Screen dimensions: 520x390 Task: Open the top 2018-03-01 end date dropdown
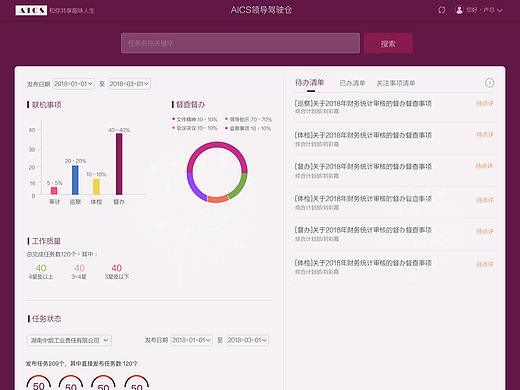pyautogui.click(x=129, y=84)
